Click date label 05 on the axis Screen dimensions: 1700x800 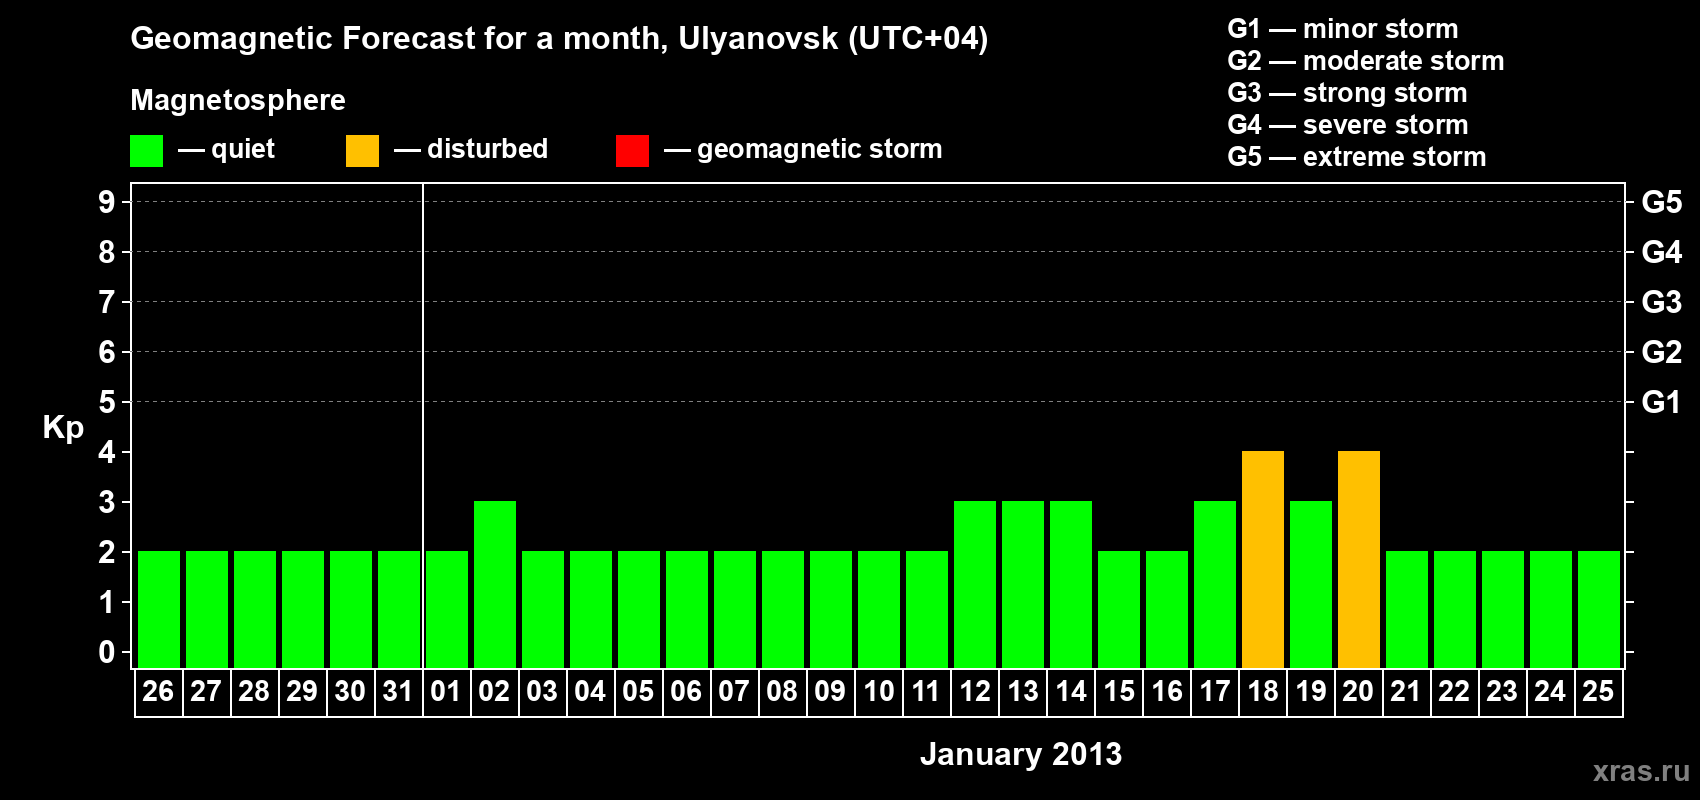point(638,691)
